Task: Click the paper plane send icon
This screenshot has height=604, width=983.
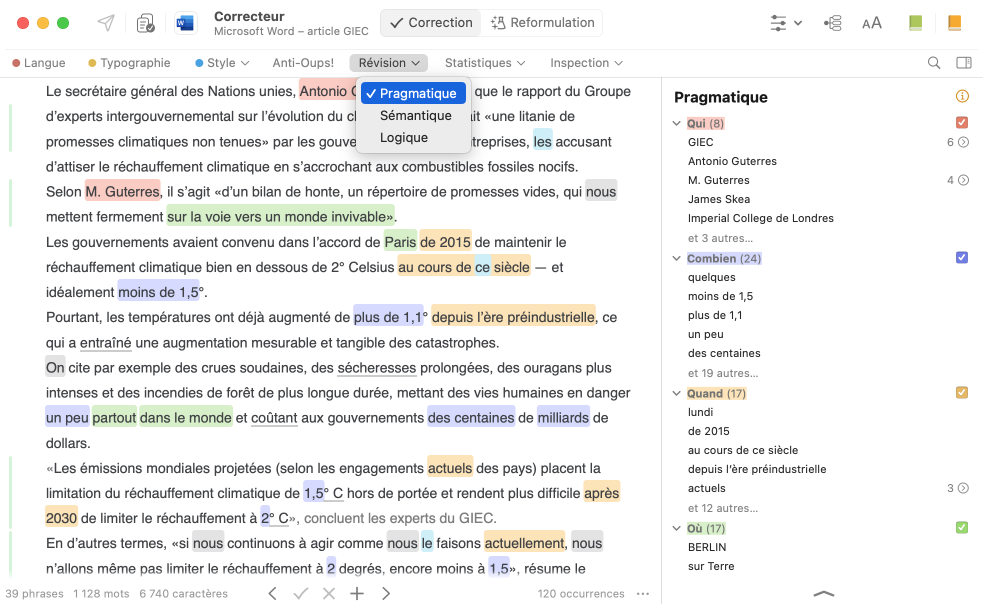Action: pos(106,23)
